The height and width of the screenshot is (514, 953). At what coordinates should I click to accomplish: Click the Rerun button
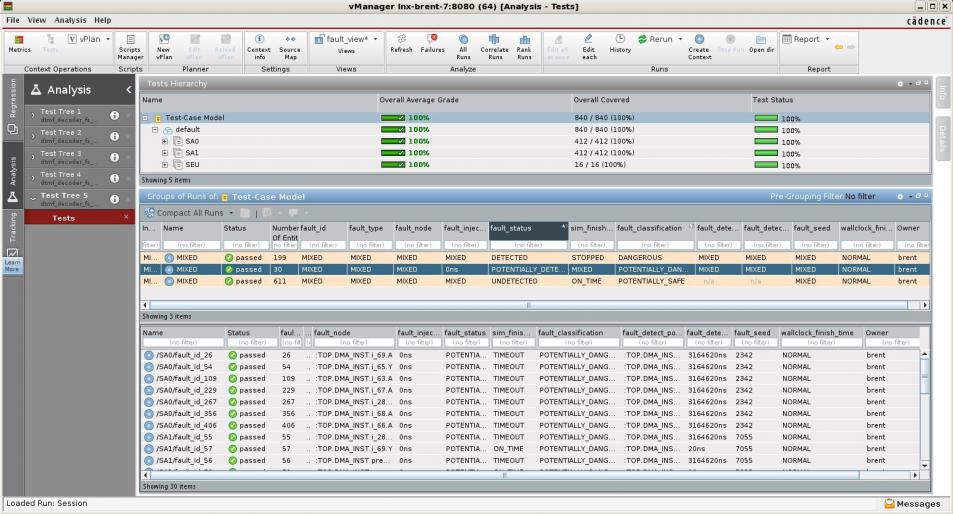(655, 39)
